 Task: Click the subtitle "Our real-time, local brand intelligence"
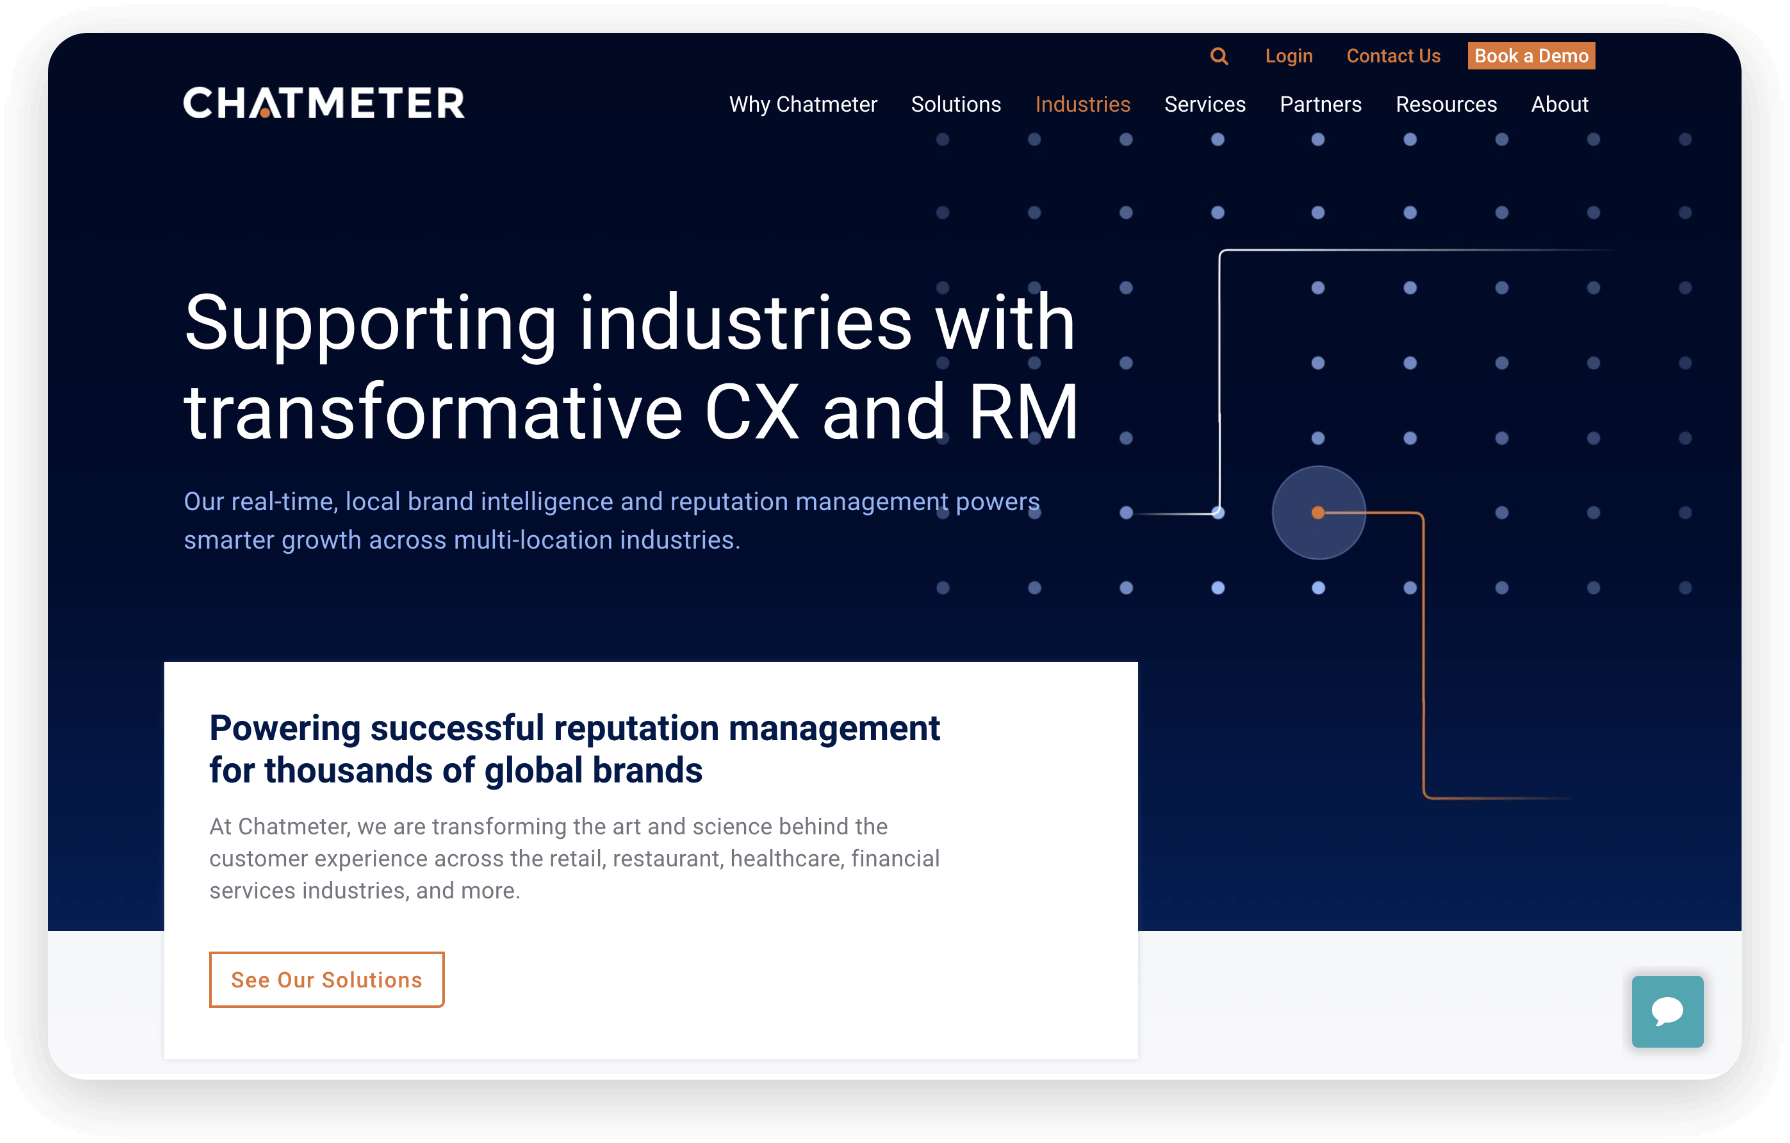click(x=612, y=520)
